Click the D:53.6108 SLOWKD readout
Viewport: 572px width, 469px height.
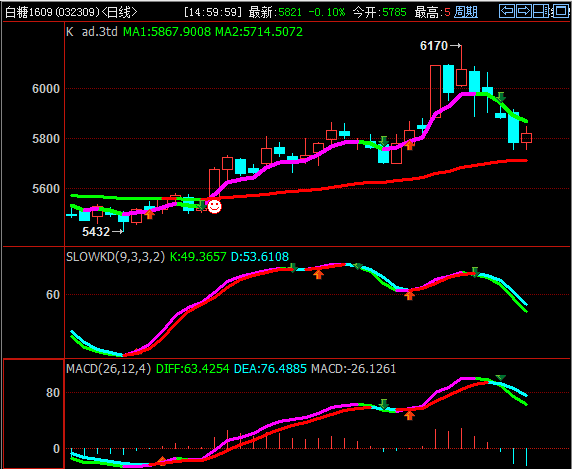click(260, 257)
